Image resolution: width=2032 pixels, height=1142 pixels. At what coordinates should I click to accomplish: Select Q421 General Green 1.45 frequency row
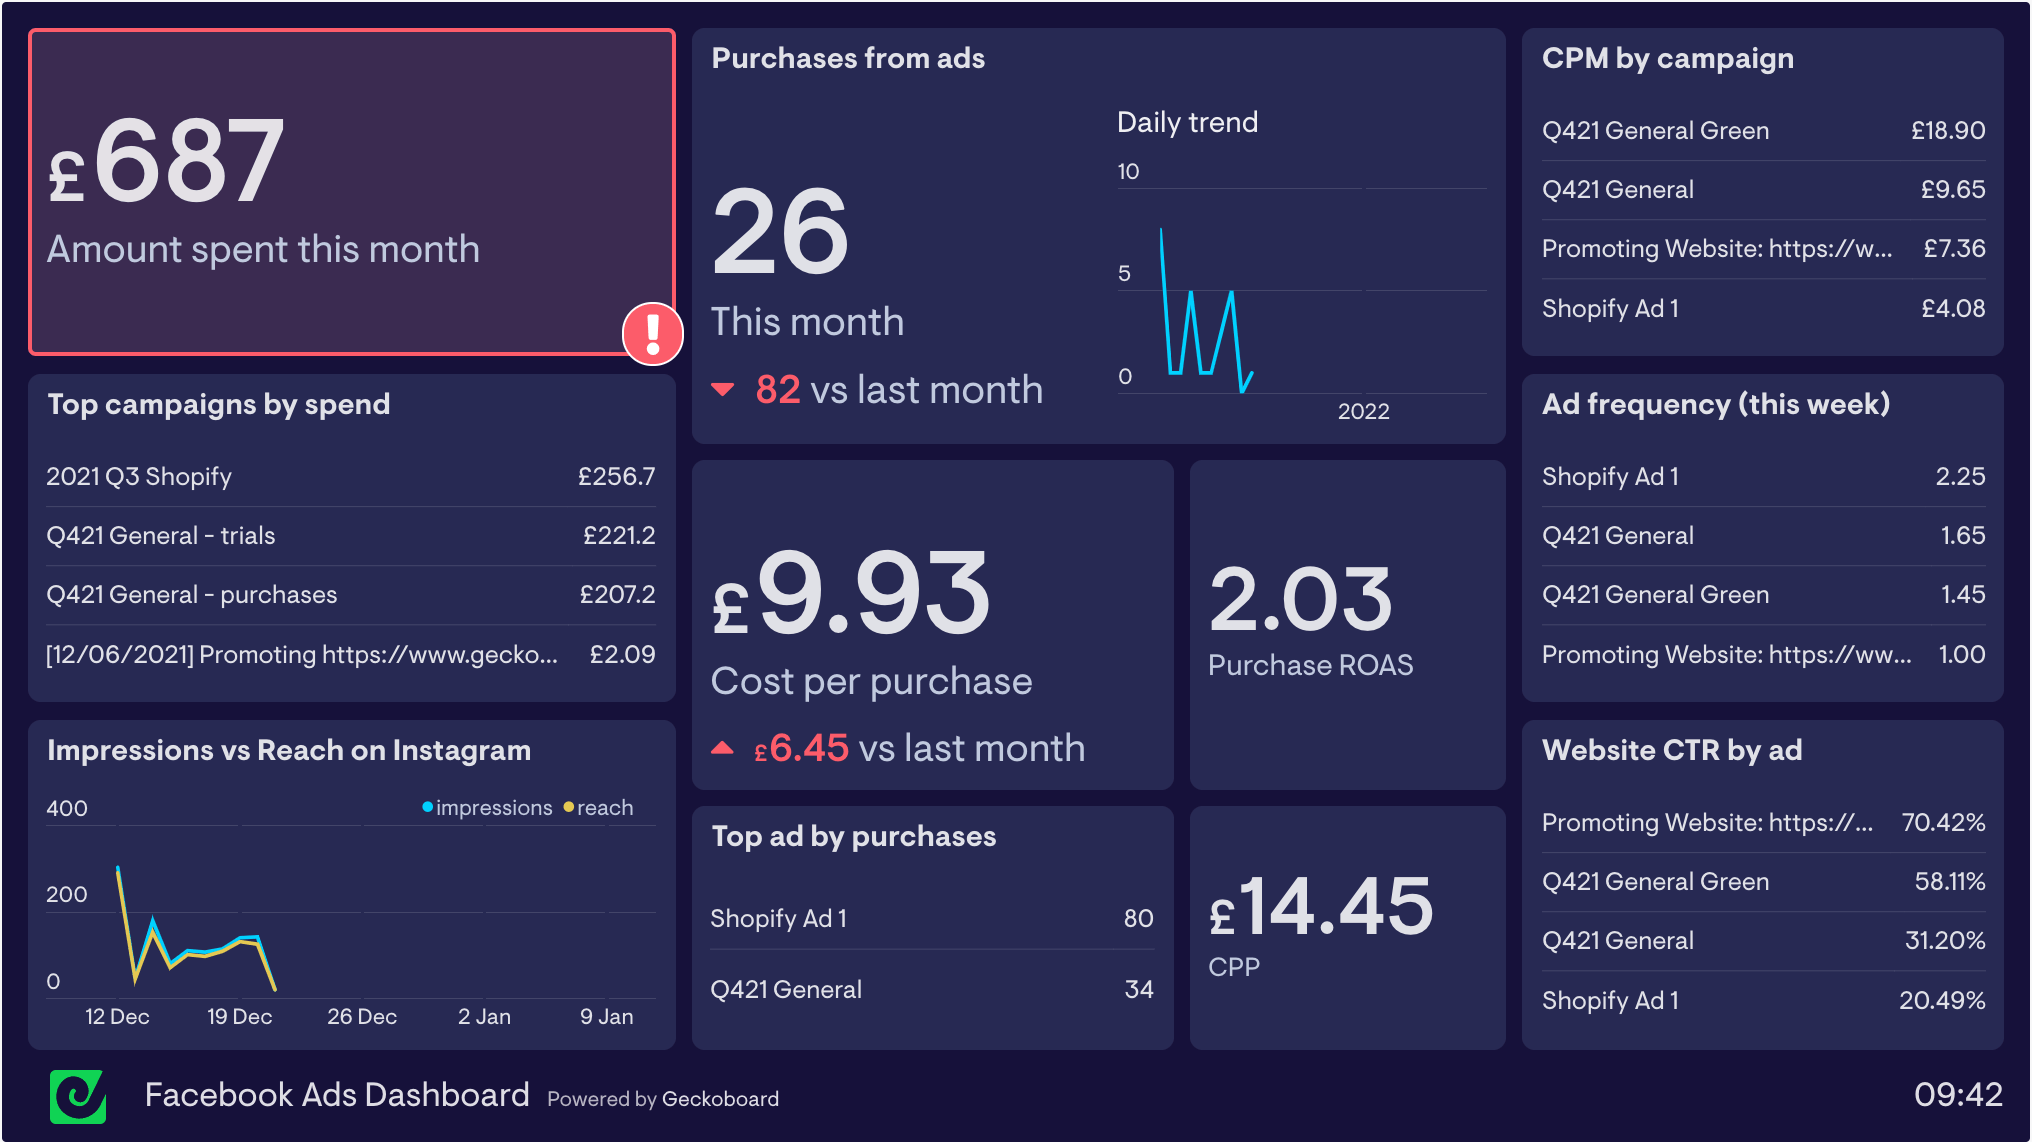click(1763, 595)
